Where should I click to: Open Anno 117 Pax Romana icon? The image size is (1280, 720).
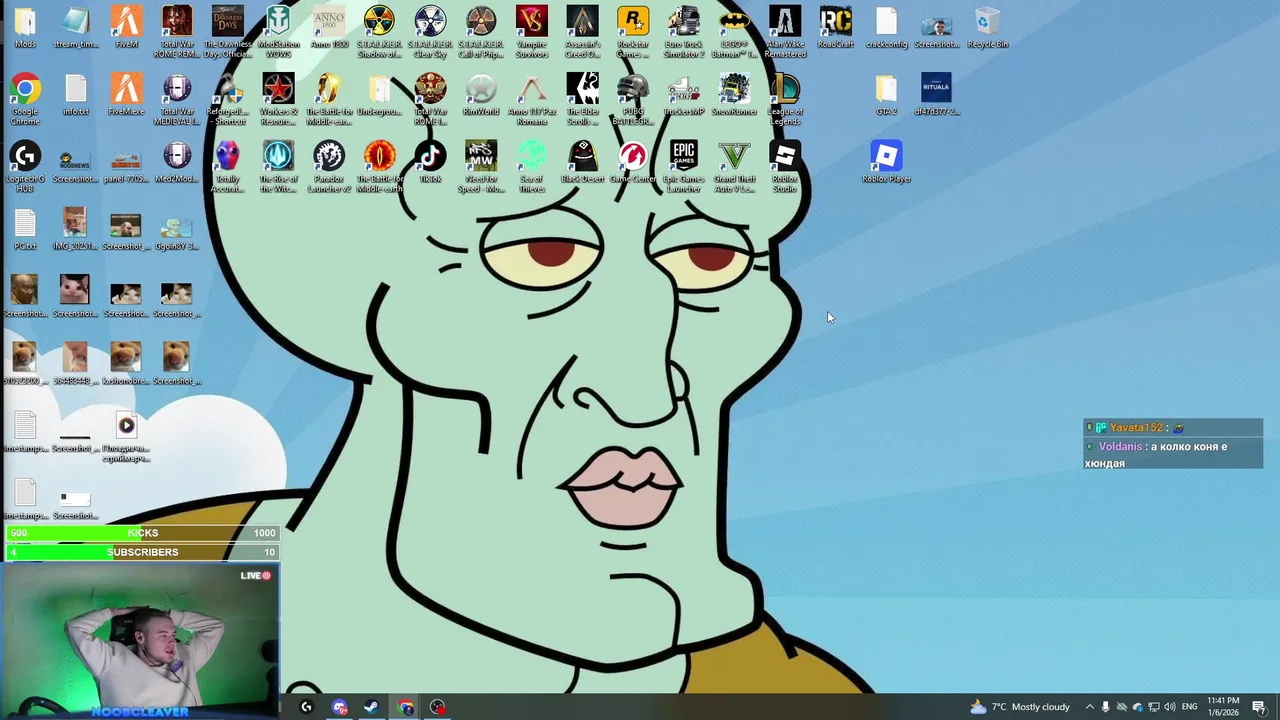point(532,99)
